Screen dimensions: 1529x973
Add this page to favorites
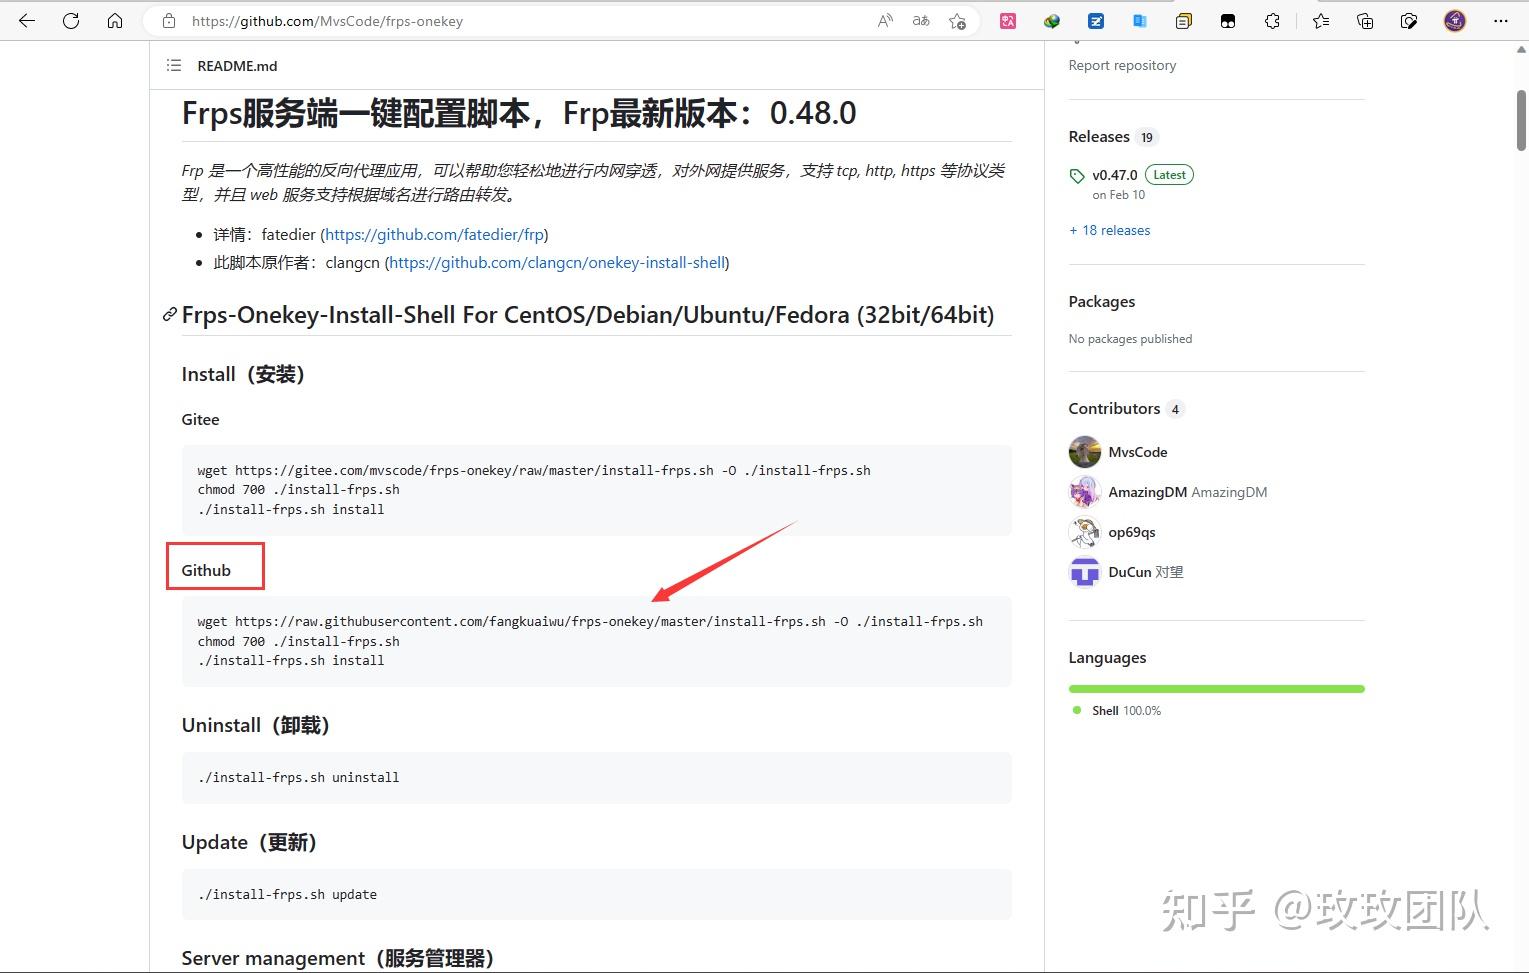coord(957,20)
